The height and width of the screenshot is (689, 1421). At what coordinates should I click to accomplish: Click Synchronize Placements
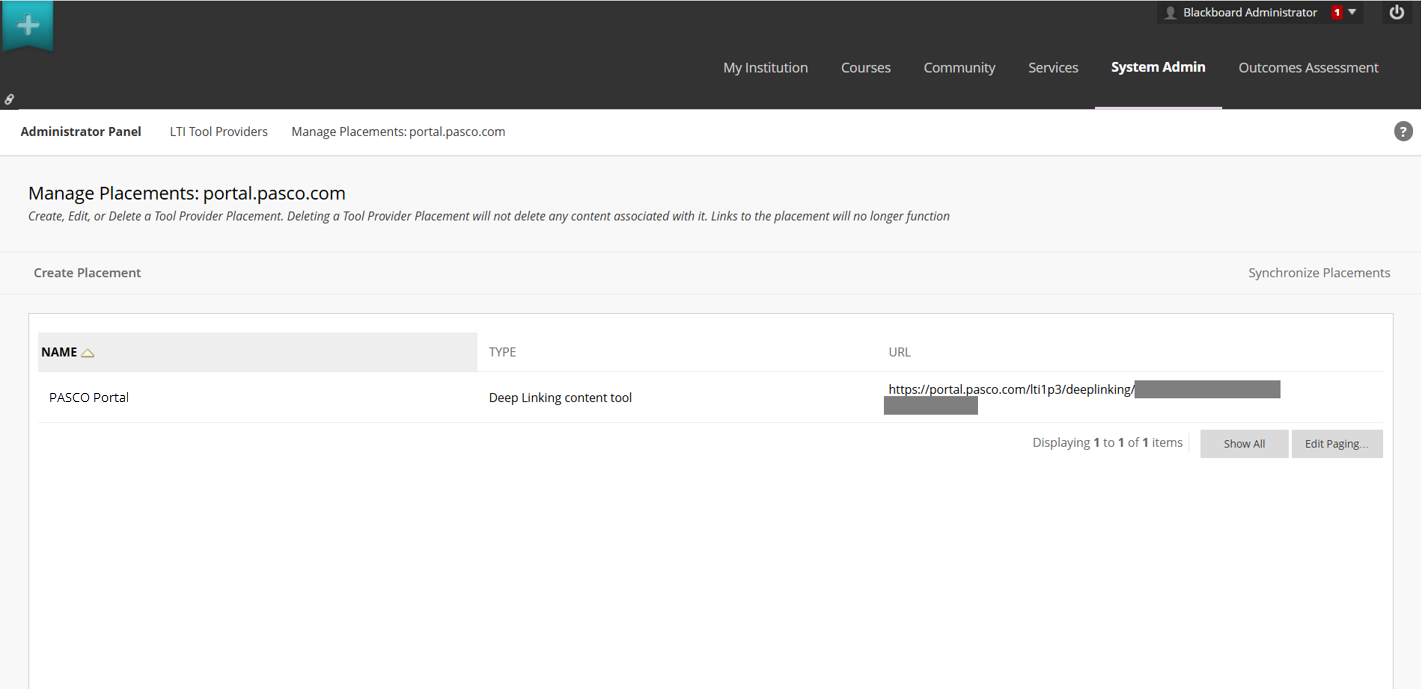click(x=1319, y=273)
